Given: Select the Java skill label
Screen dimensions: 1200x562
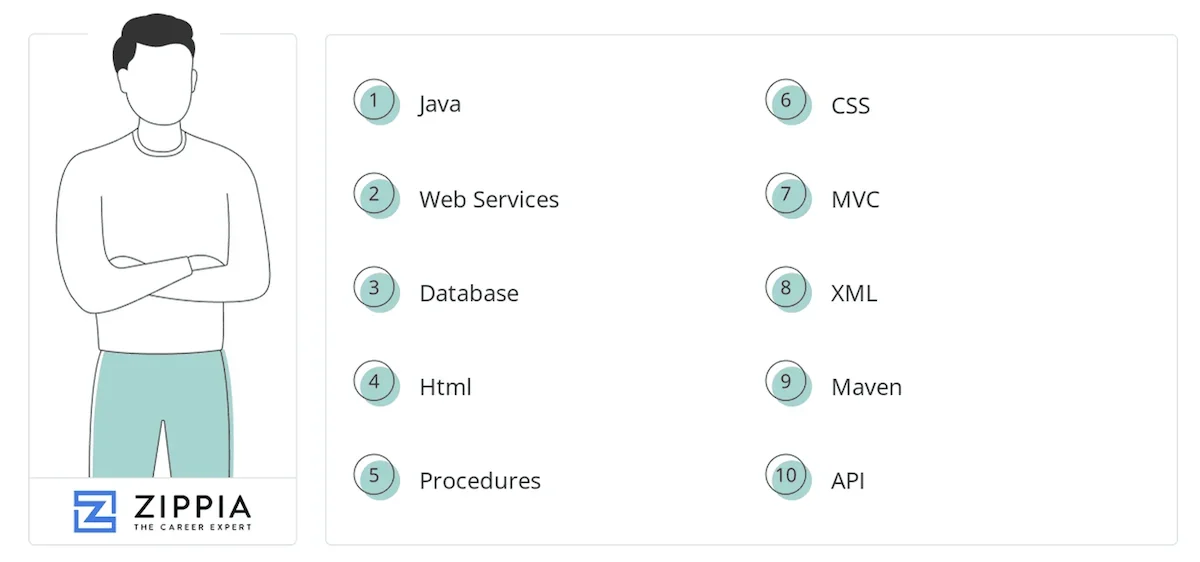Looking at the screenshot, I should point(440,105).
